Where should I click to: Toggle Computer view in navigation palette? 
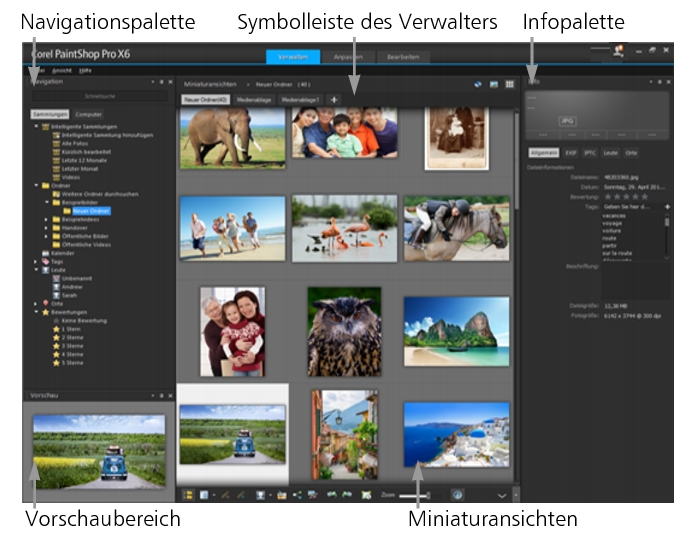[x=88, y=115]
